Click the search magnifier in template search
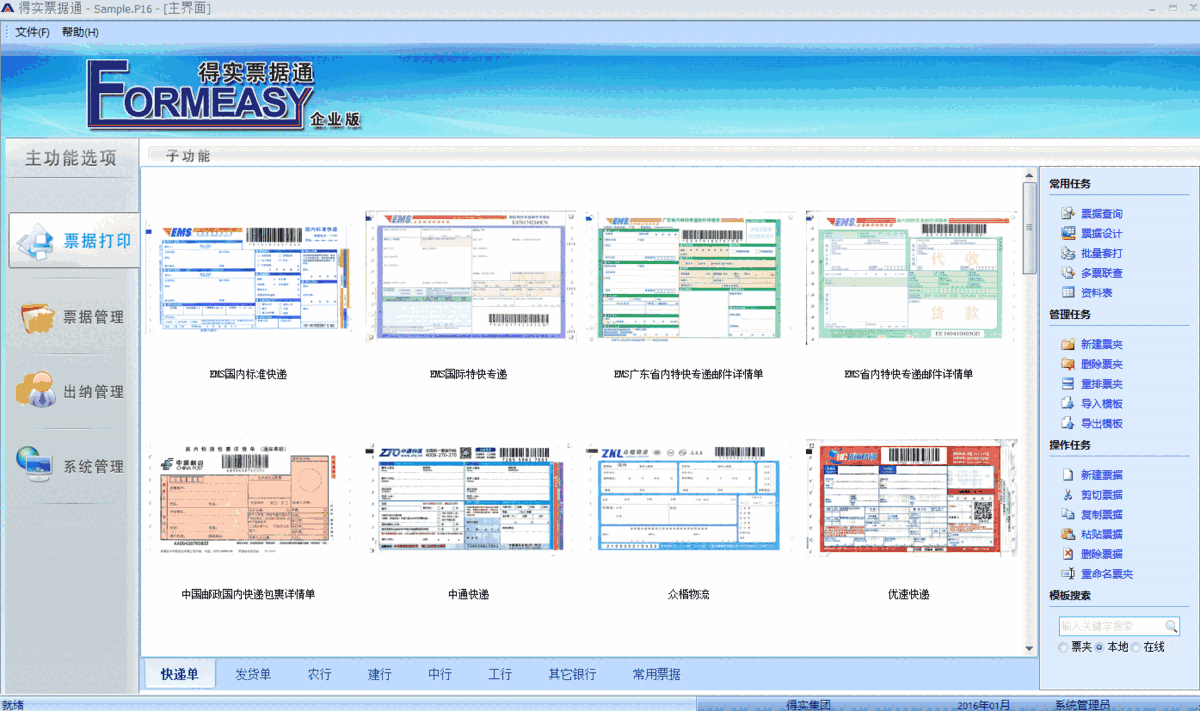 (x=1171, y=626)
